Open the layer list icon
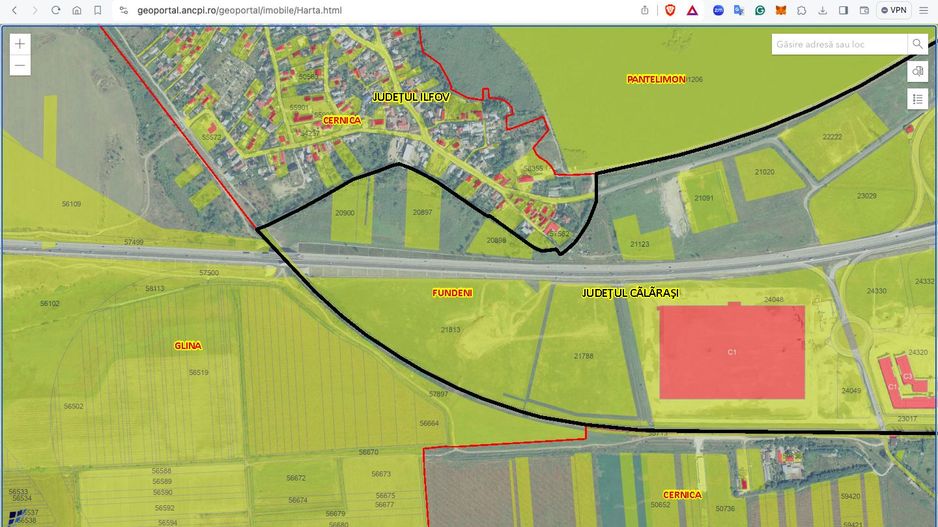The width and height of the screenshot is (938, 527). click(x=918, y=99)
